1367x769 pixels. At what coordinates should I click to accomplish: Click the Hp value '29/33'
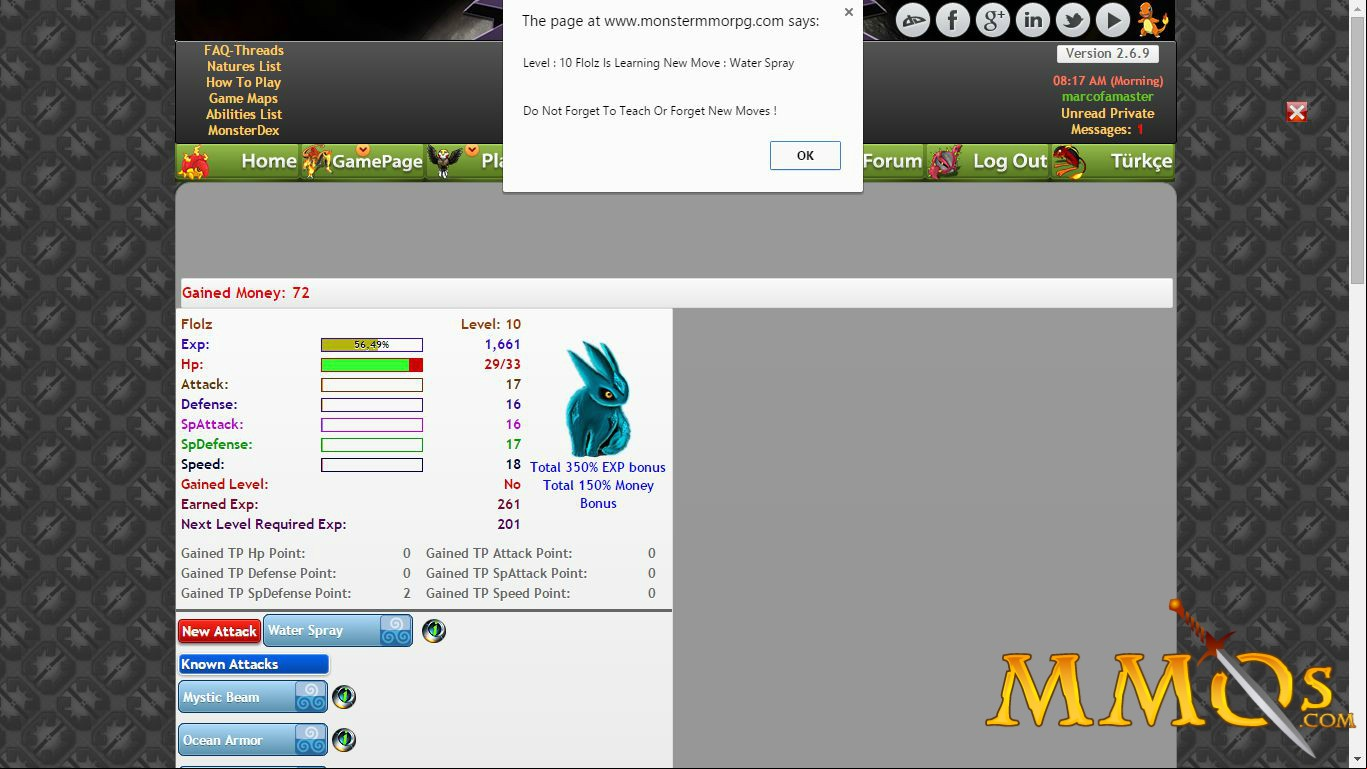coord(503,364)
